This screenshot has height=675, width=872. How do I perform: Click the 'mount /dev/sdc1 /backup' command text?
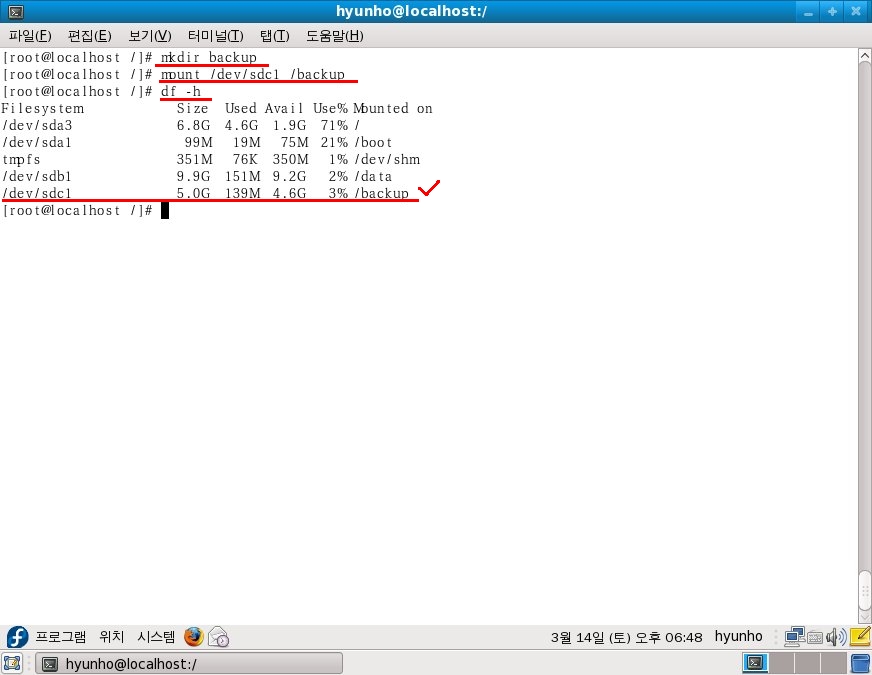pos(253,75)
